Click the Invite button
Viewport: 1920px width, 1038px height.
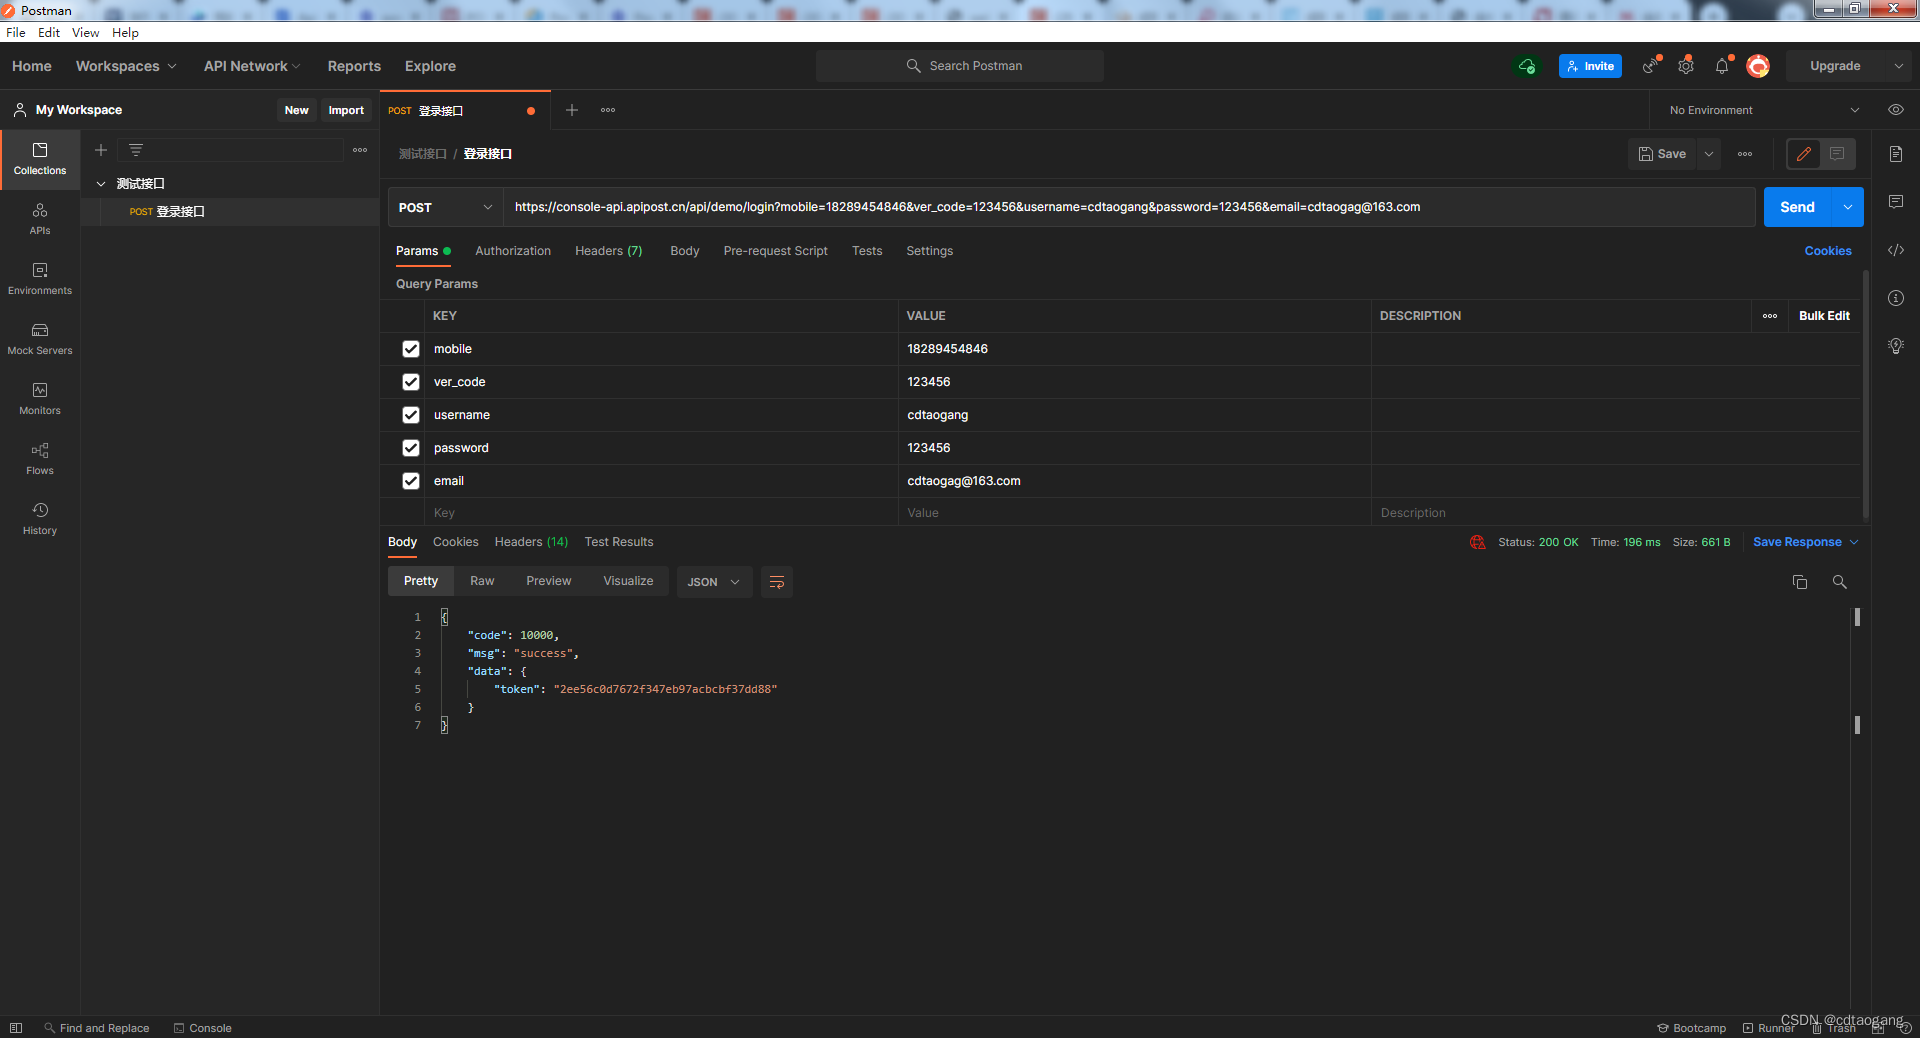click(1590, 66)
